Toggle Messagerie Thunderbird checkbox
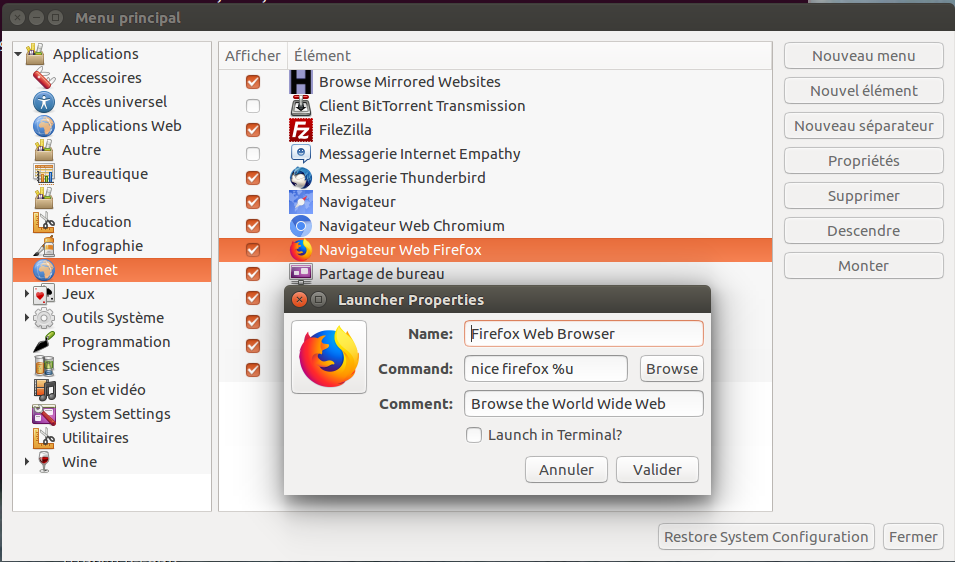The width and height of the screenshot is (955, 562). (253, 178)
